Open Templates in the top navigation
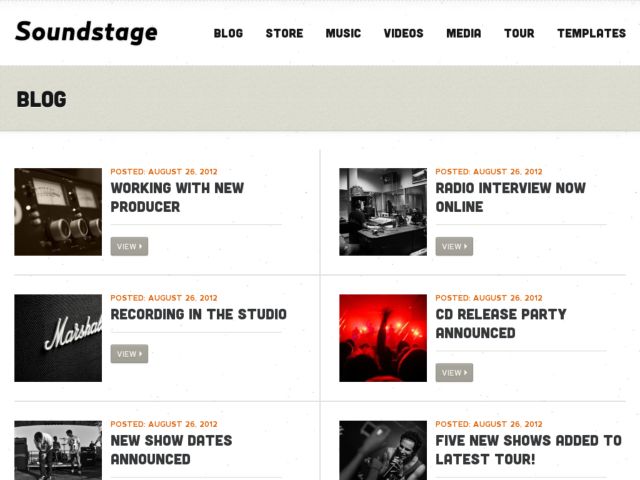 point(592,33)
